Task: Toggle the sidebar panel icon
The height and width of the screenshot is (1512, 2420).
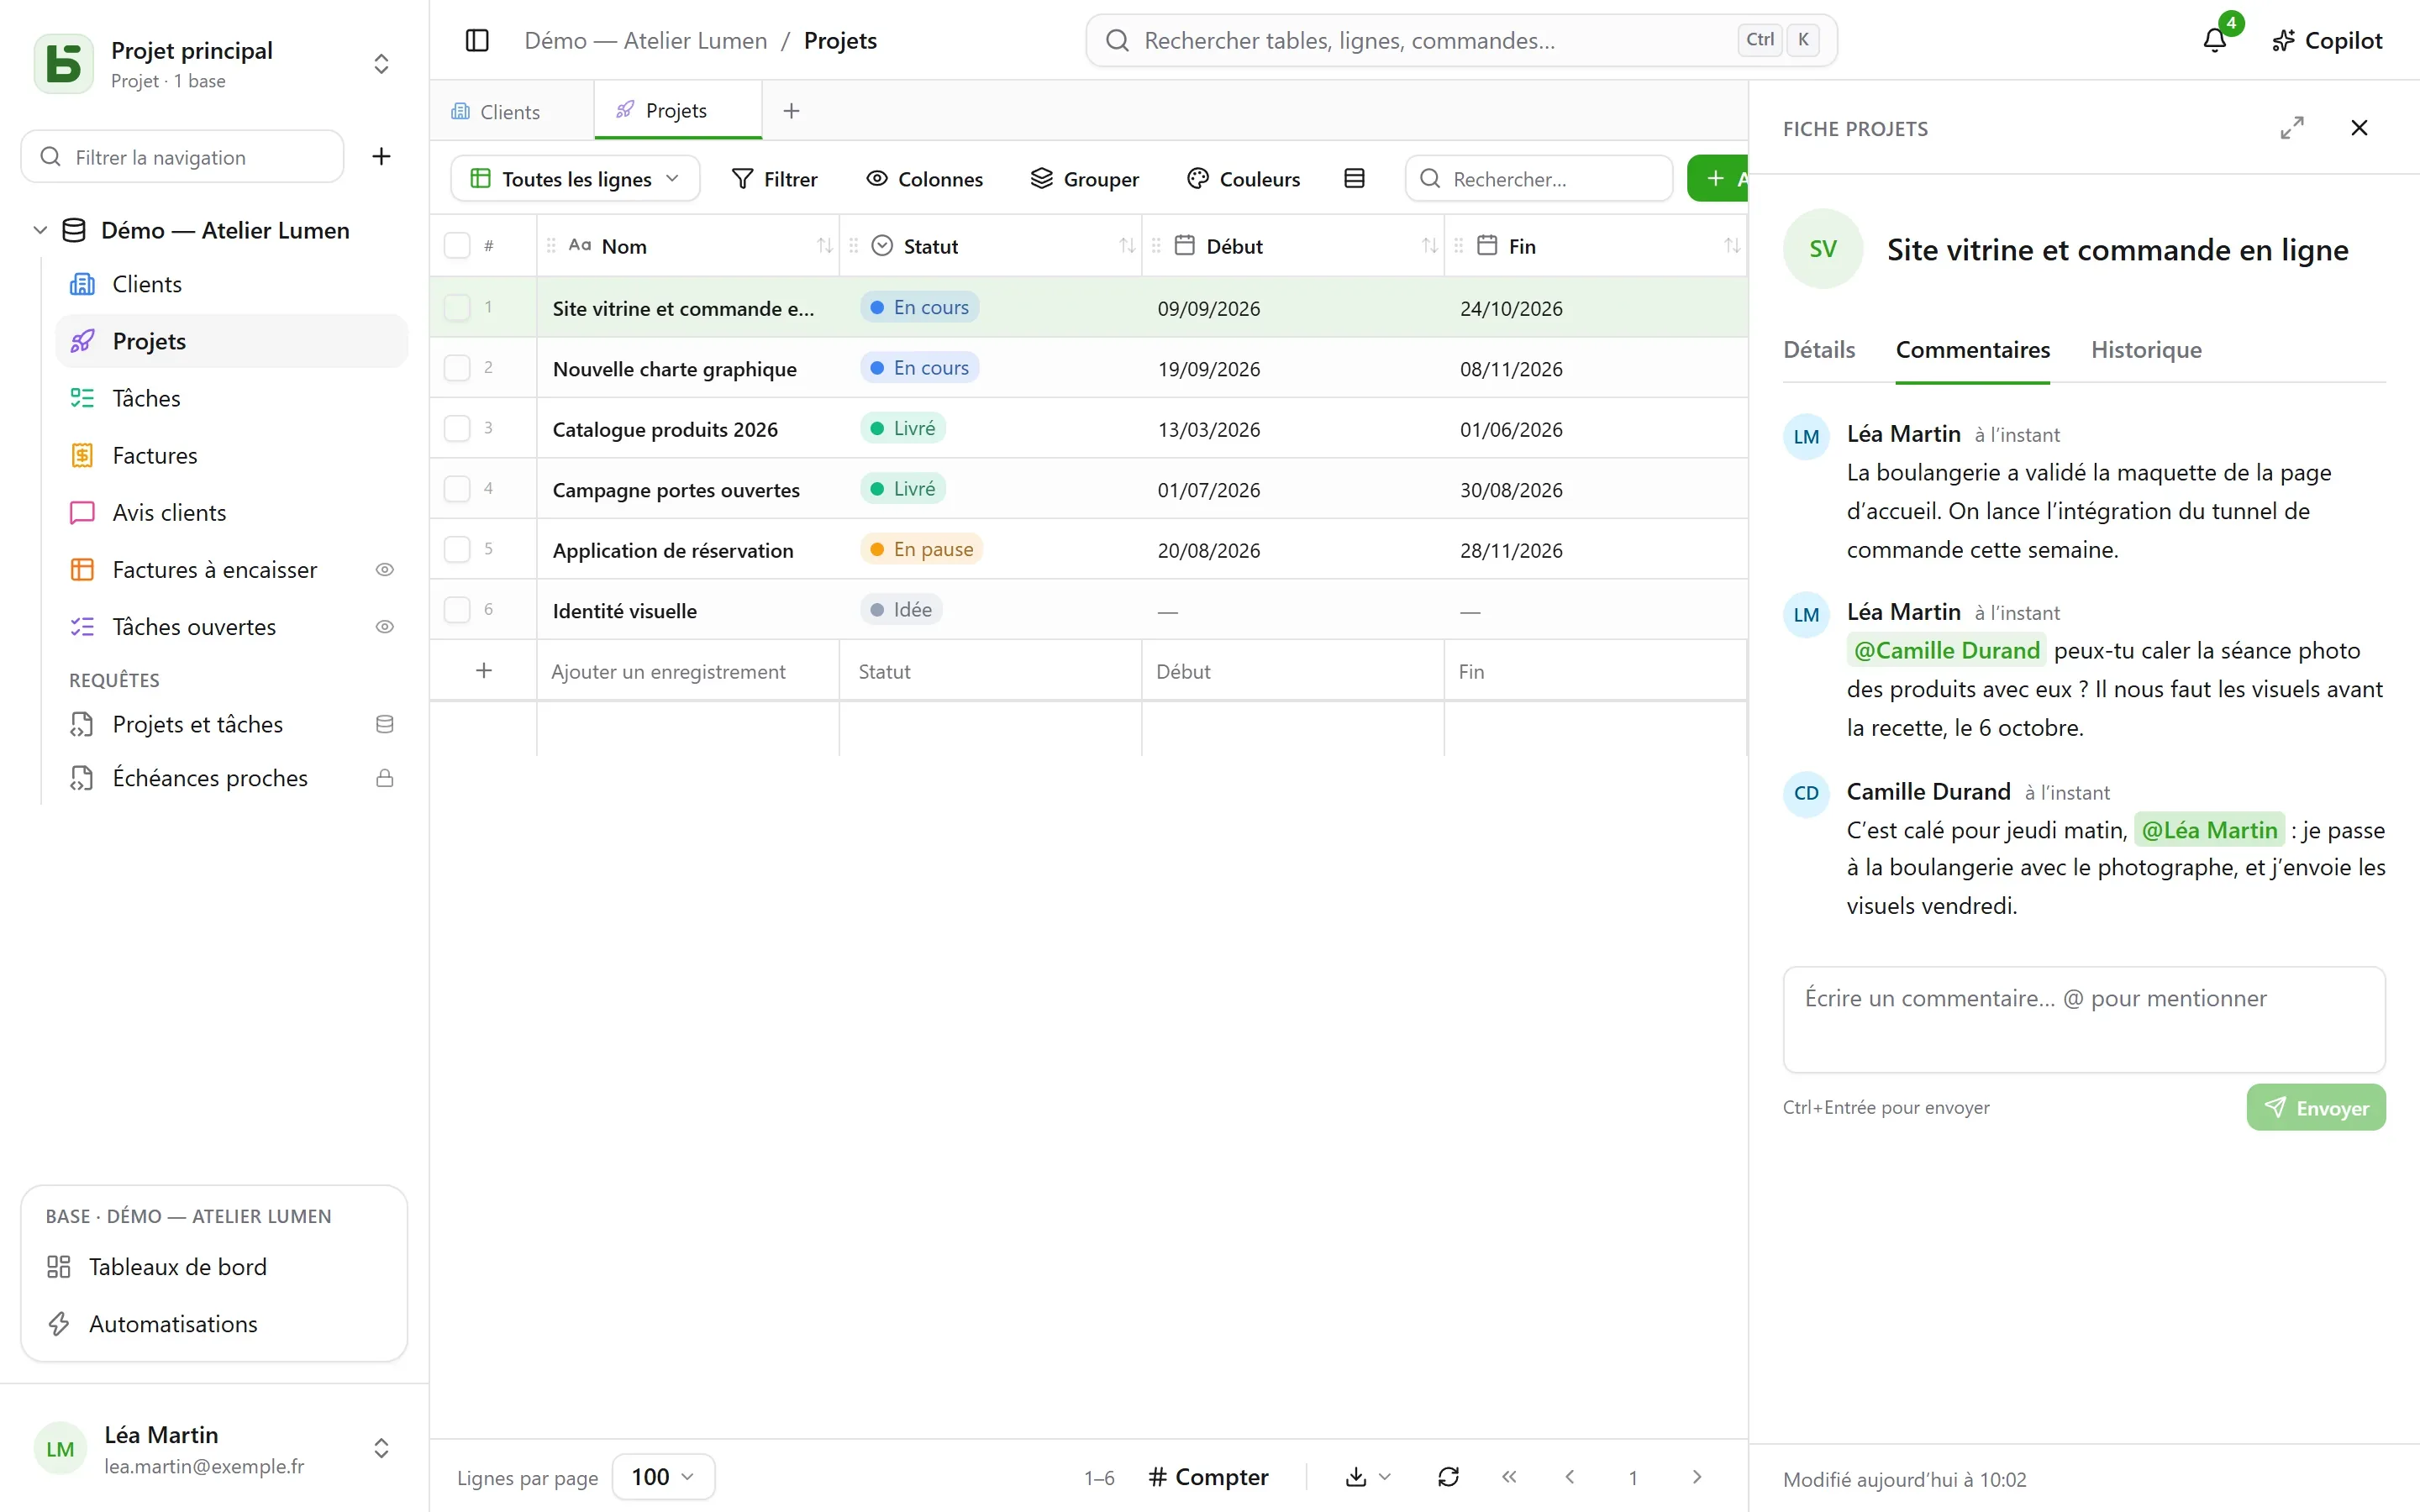Action: [x=477, y=40]
